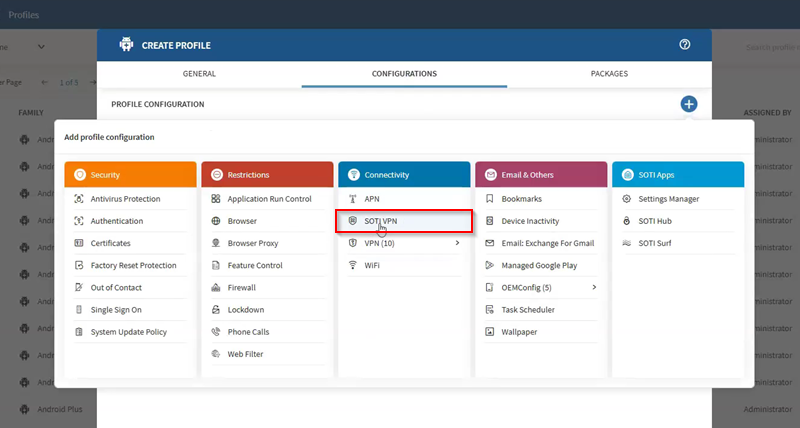Select Factory Reset Protection
800x428 pixels.
133,265
